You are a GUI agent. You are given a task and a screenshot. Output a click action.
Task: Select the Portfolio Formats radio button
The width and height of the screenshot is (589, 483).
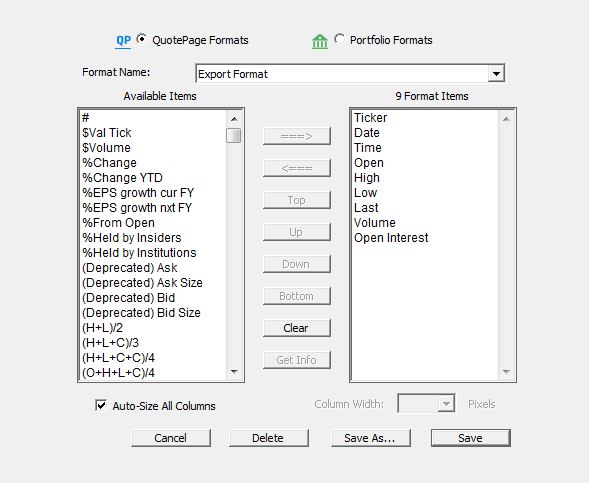click(339, 39)
